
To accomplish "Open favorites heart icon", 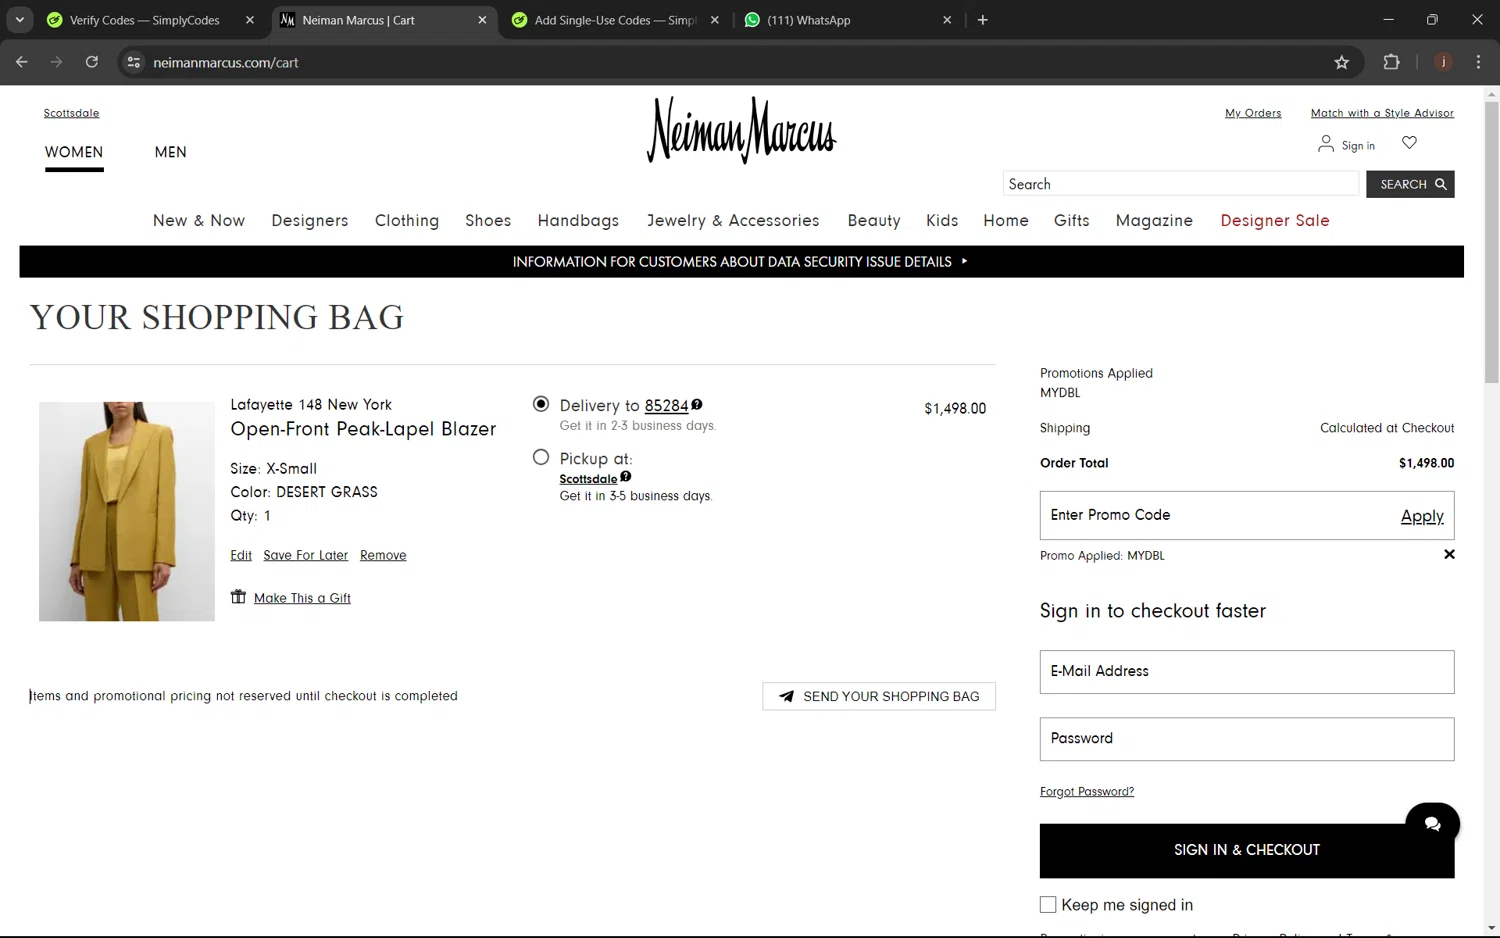I will click(1409, 143).
